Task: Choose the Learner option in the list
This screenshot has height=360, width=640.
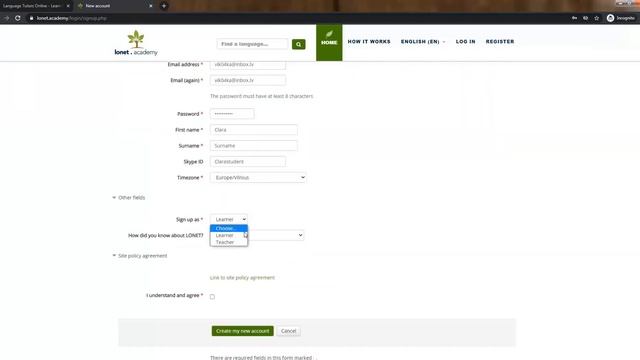Action: (229, 235)
